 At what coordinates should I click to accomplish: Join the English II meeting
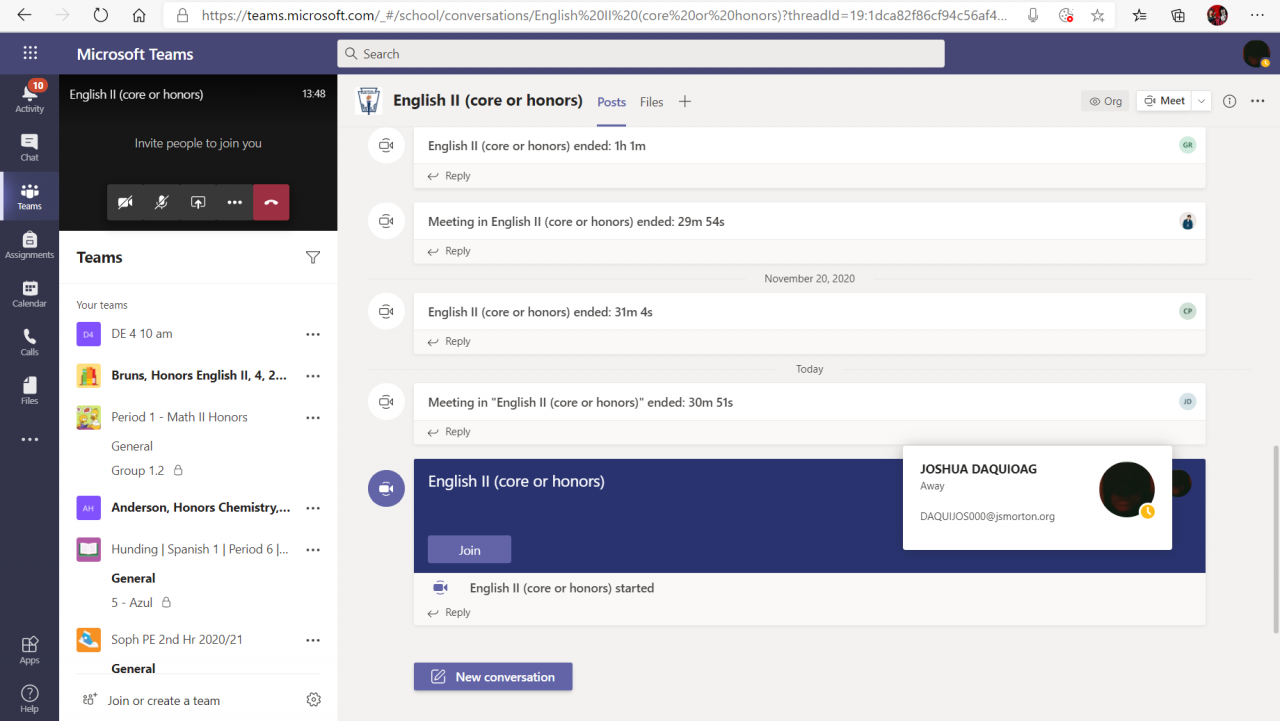pos(469,550)
